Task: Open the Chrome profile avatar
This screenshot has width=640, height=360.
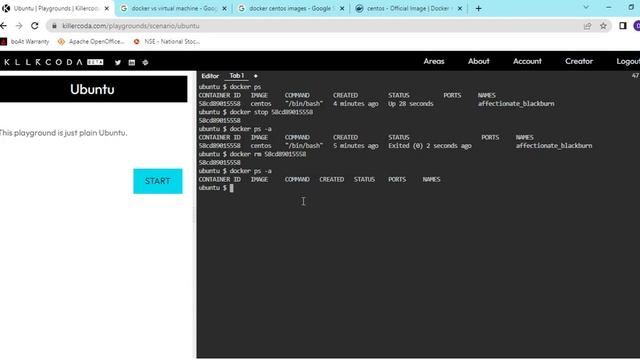Action: (637, 26)
